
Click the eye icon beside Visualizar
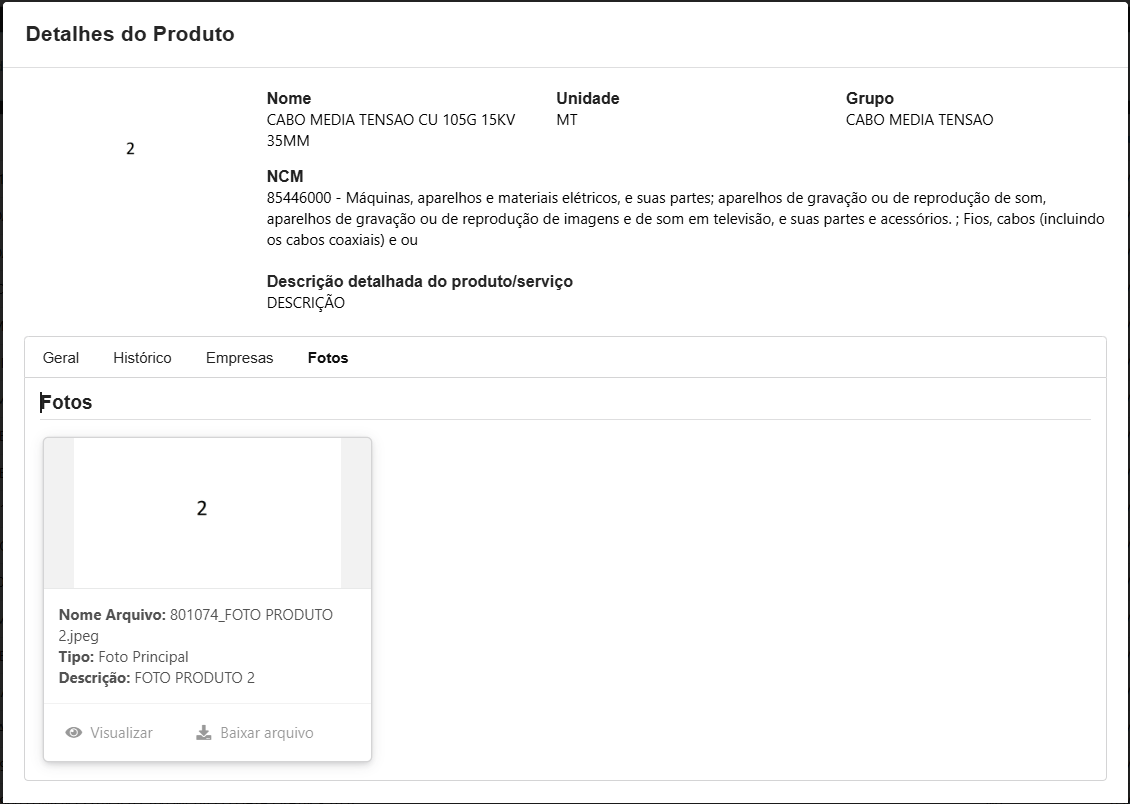pos(73,733)
